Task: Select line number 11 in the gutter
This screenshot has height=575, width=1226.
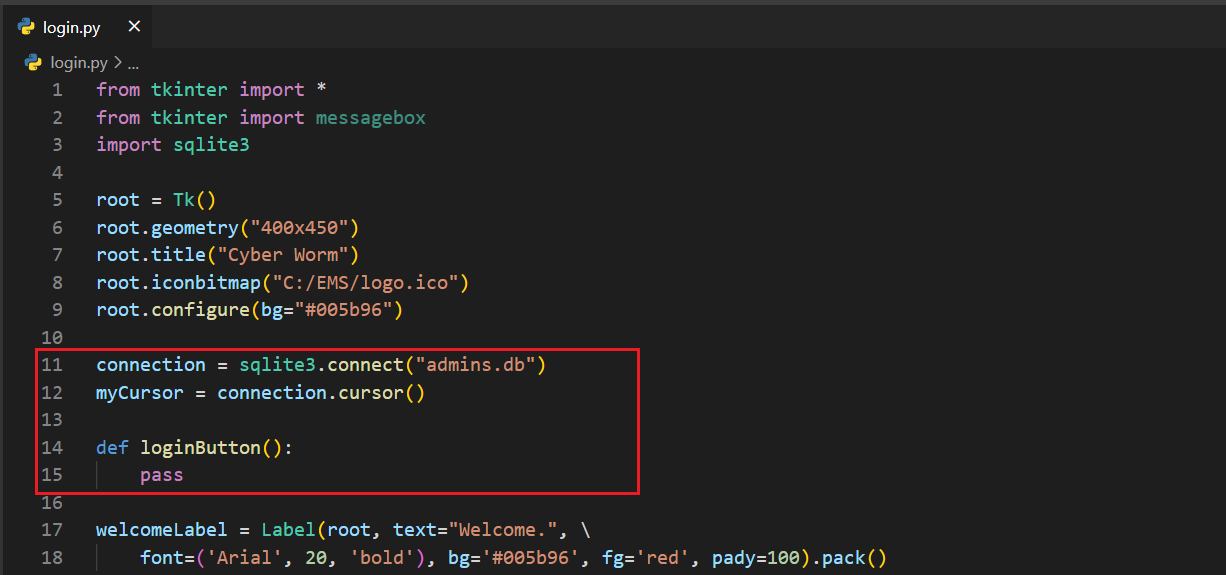Action: [x=51, y=365]
